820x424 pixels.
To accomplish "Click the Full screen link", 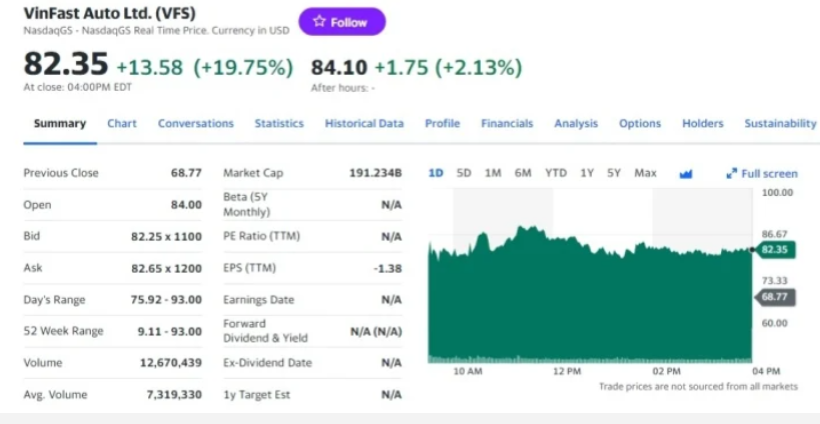I will click(x=768, y=173).
